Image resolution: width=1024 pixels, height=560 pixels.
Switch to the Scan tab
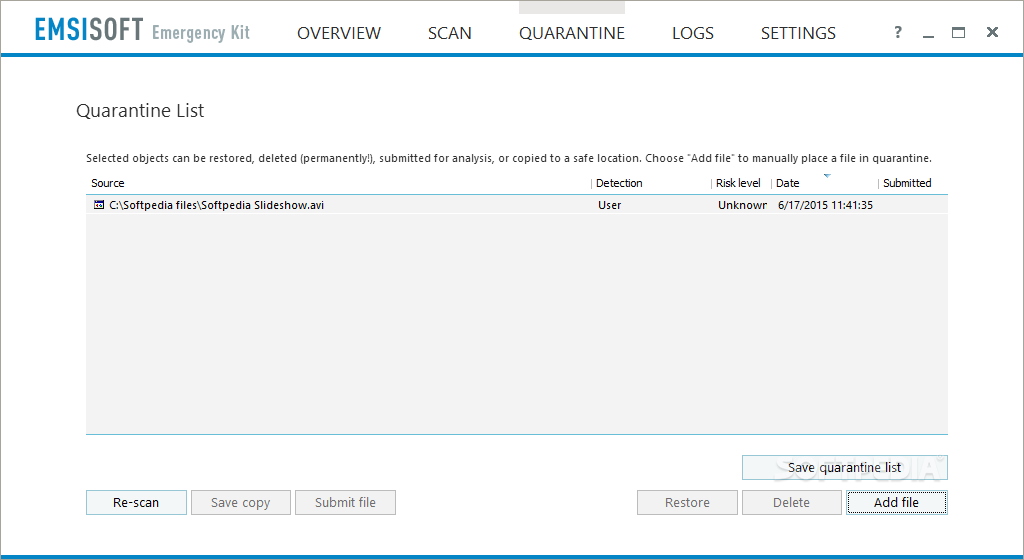(x=449, y=33)
